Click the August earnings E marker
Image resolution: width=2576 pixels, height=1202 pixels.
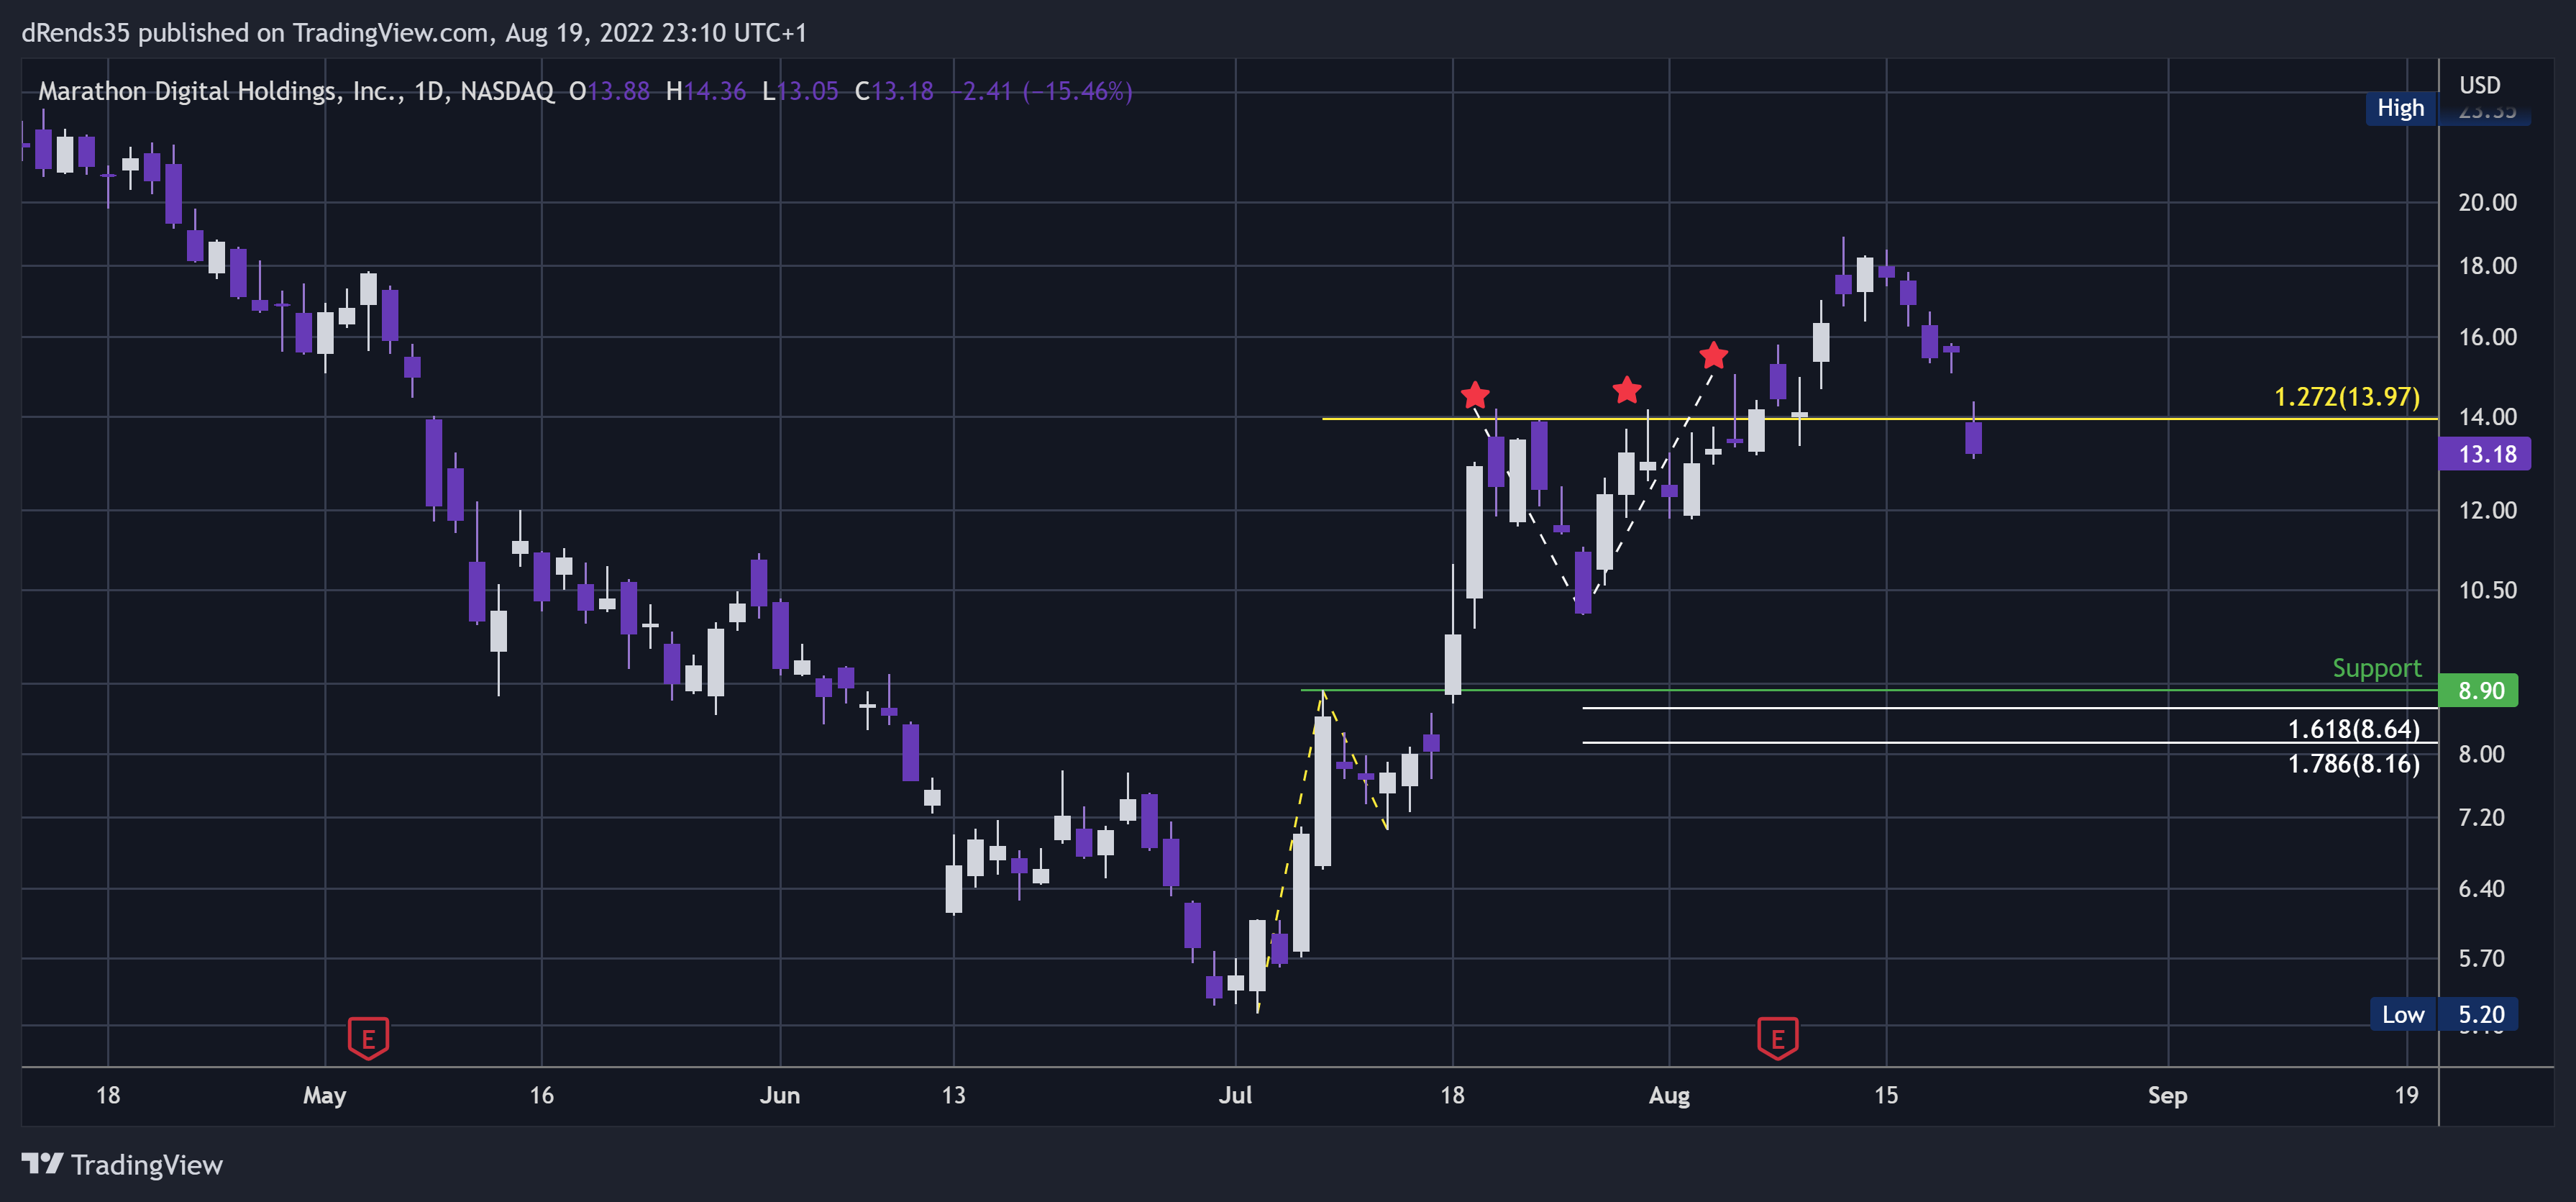[1777, 1037]
